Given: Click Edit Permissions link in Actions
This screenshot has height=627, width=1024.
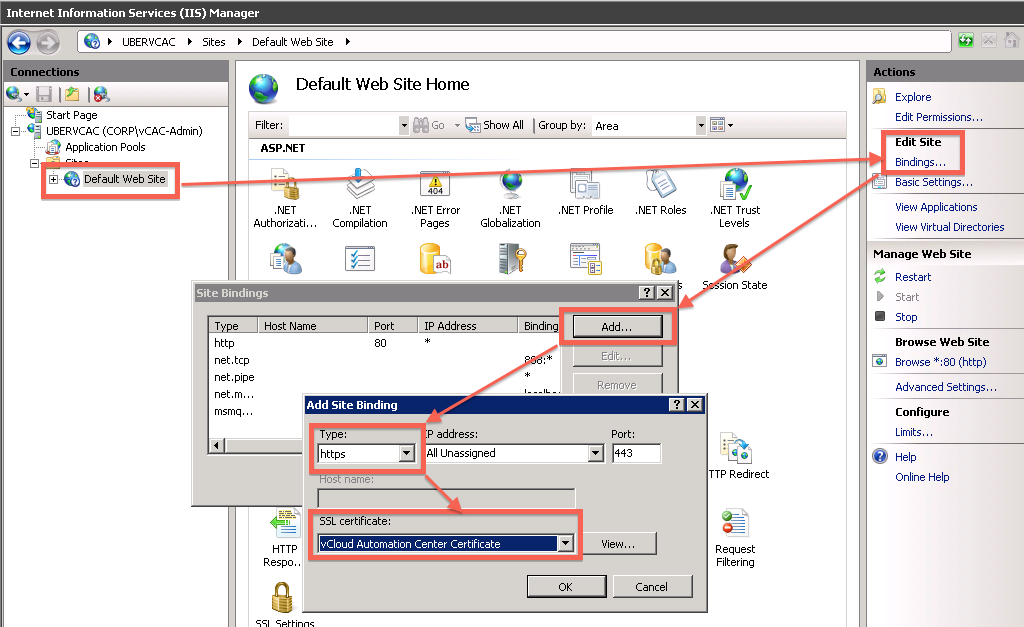Looking at the screenshot, I should point(938,117).
